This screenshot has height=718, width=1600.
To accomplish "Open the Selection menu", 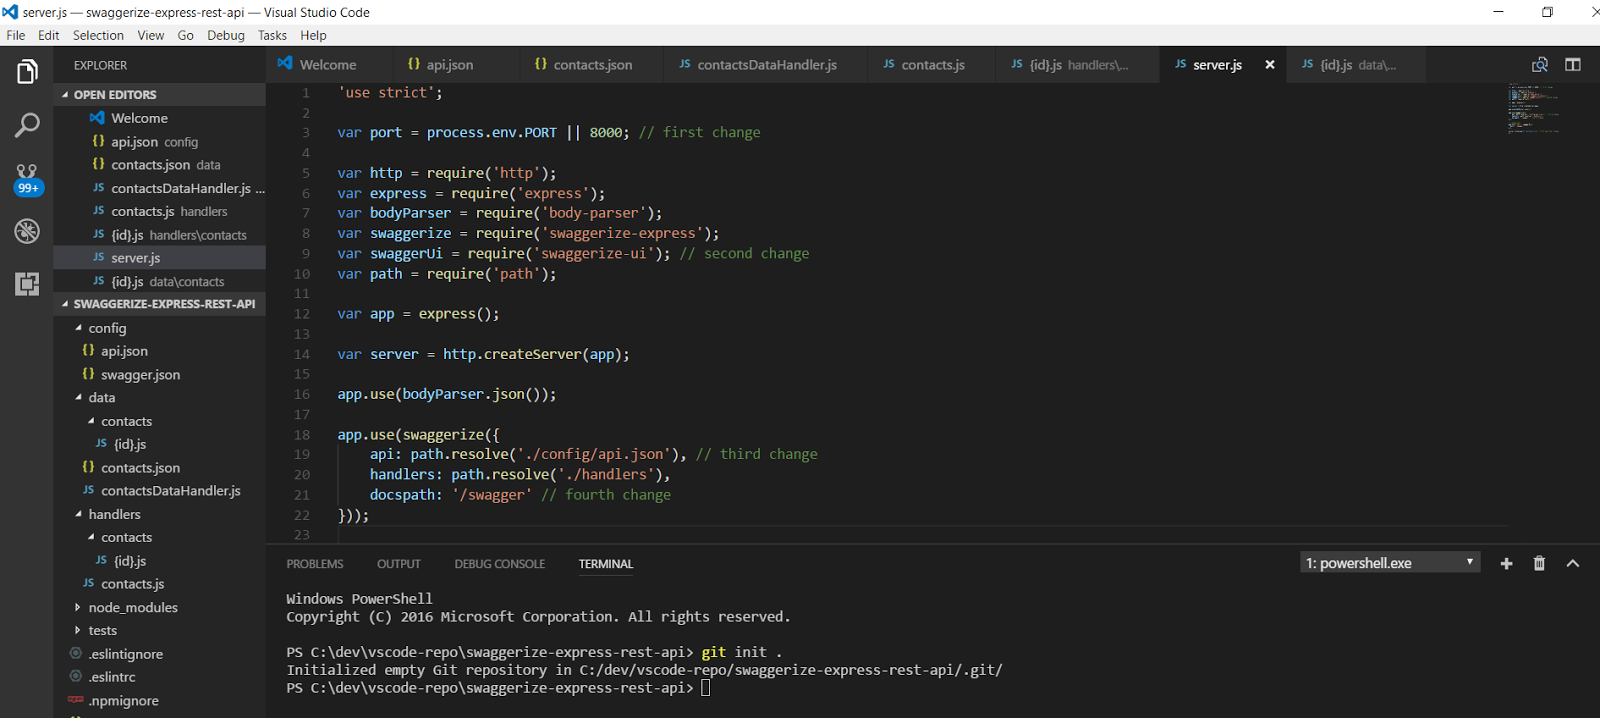I will [98, 35].
